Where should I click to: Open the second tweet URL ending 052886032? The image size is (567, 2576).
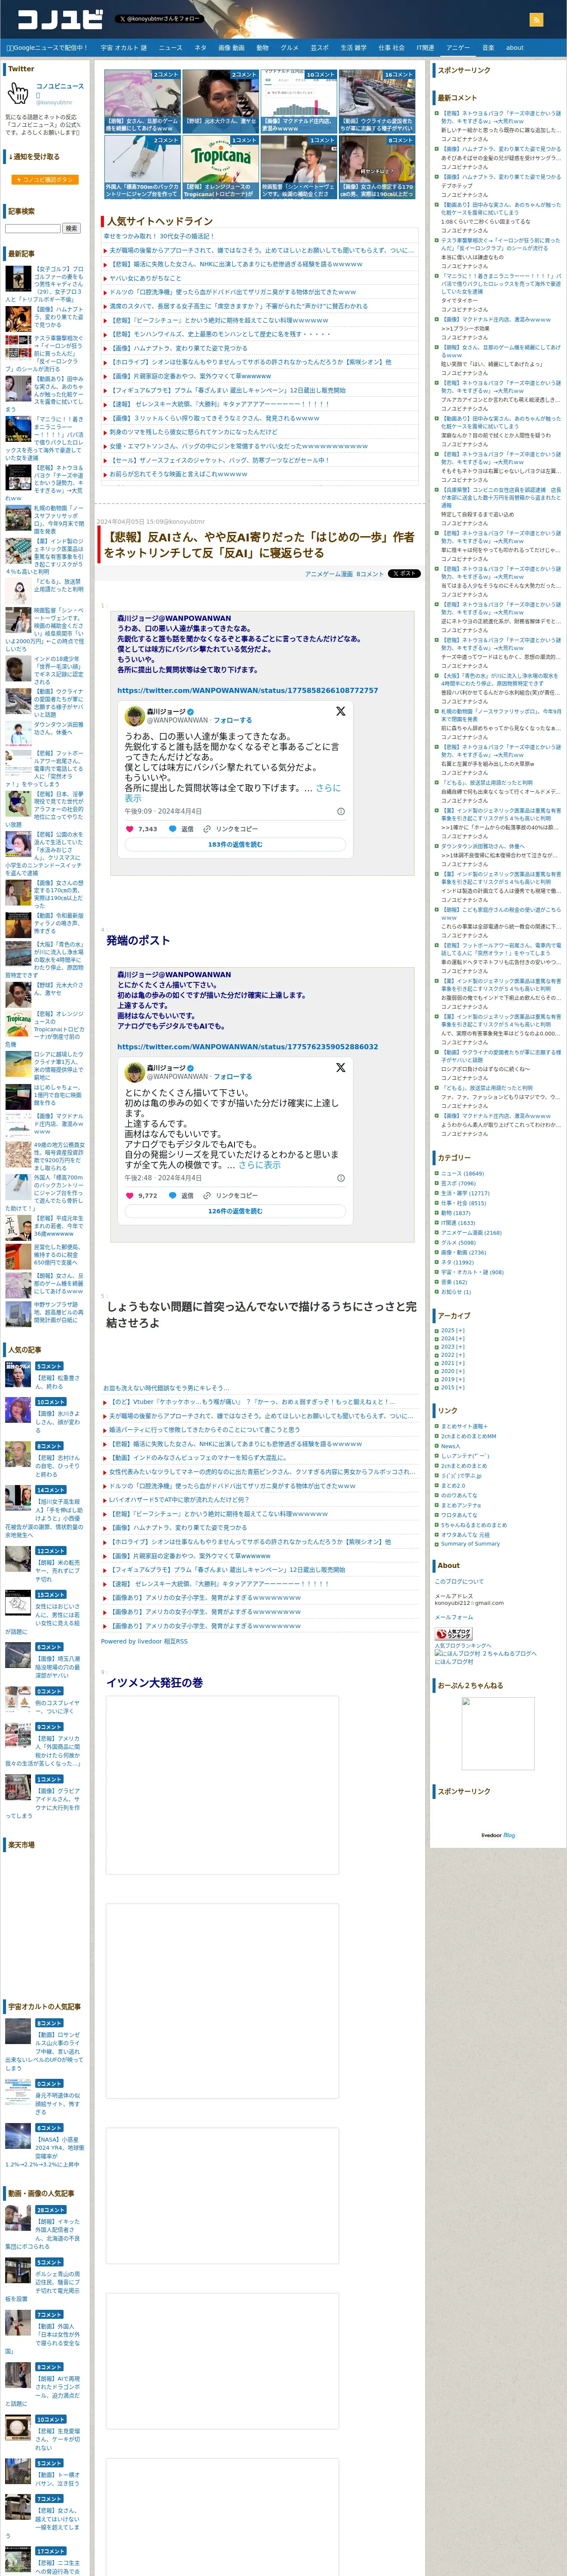(247, 1047)
